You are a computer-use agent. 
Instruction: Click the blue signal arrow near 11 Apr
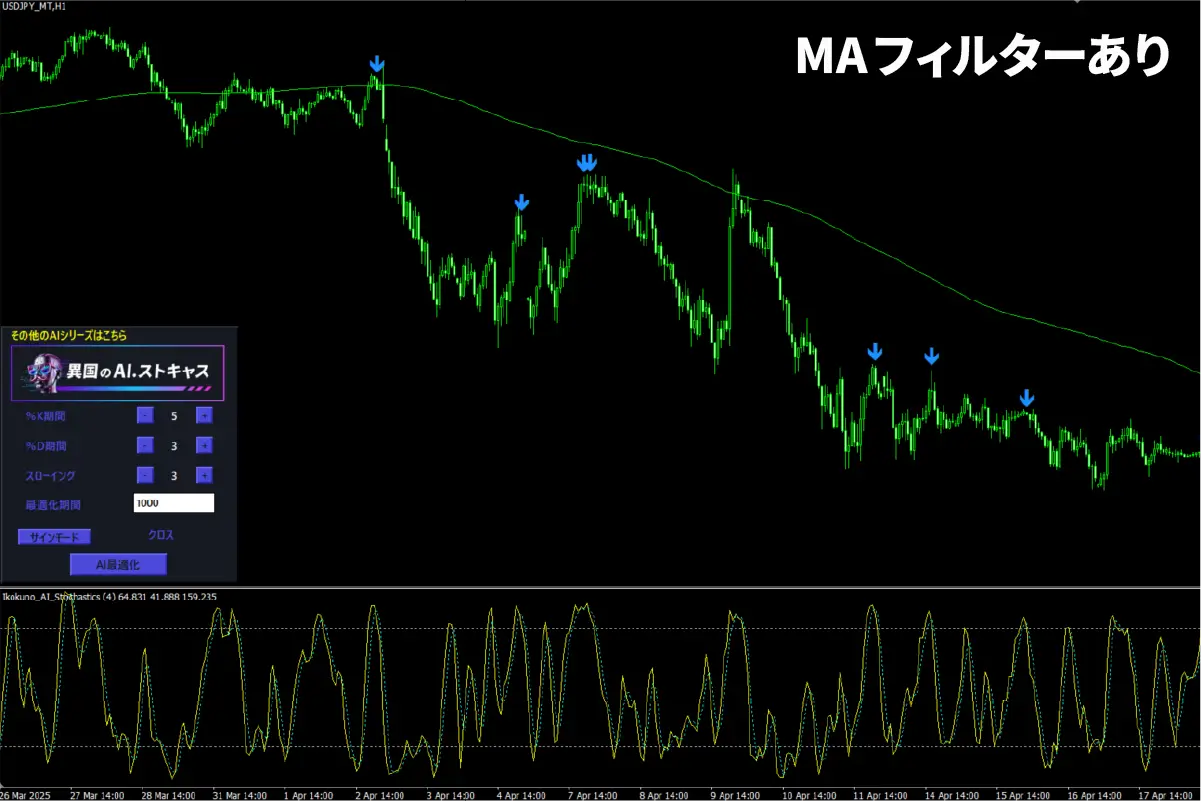tap(875, 351)
